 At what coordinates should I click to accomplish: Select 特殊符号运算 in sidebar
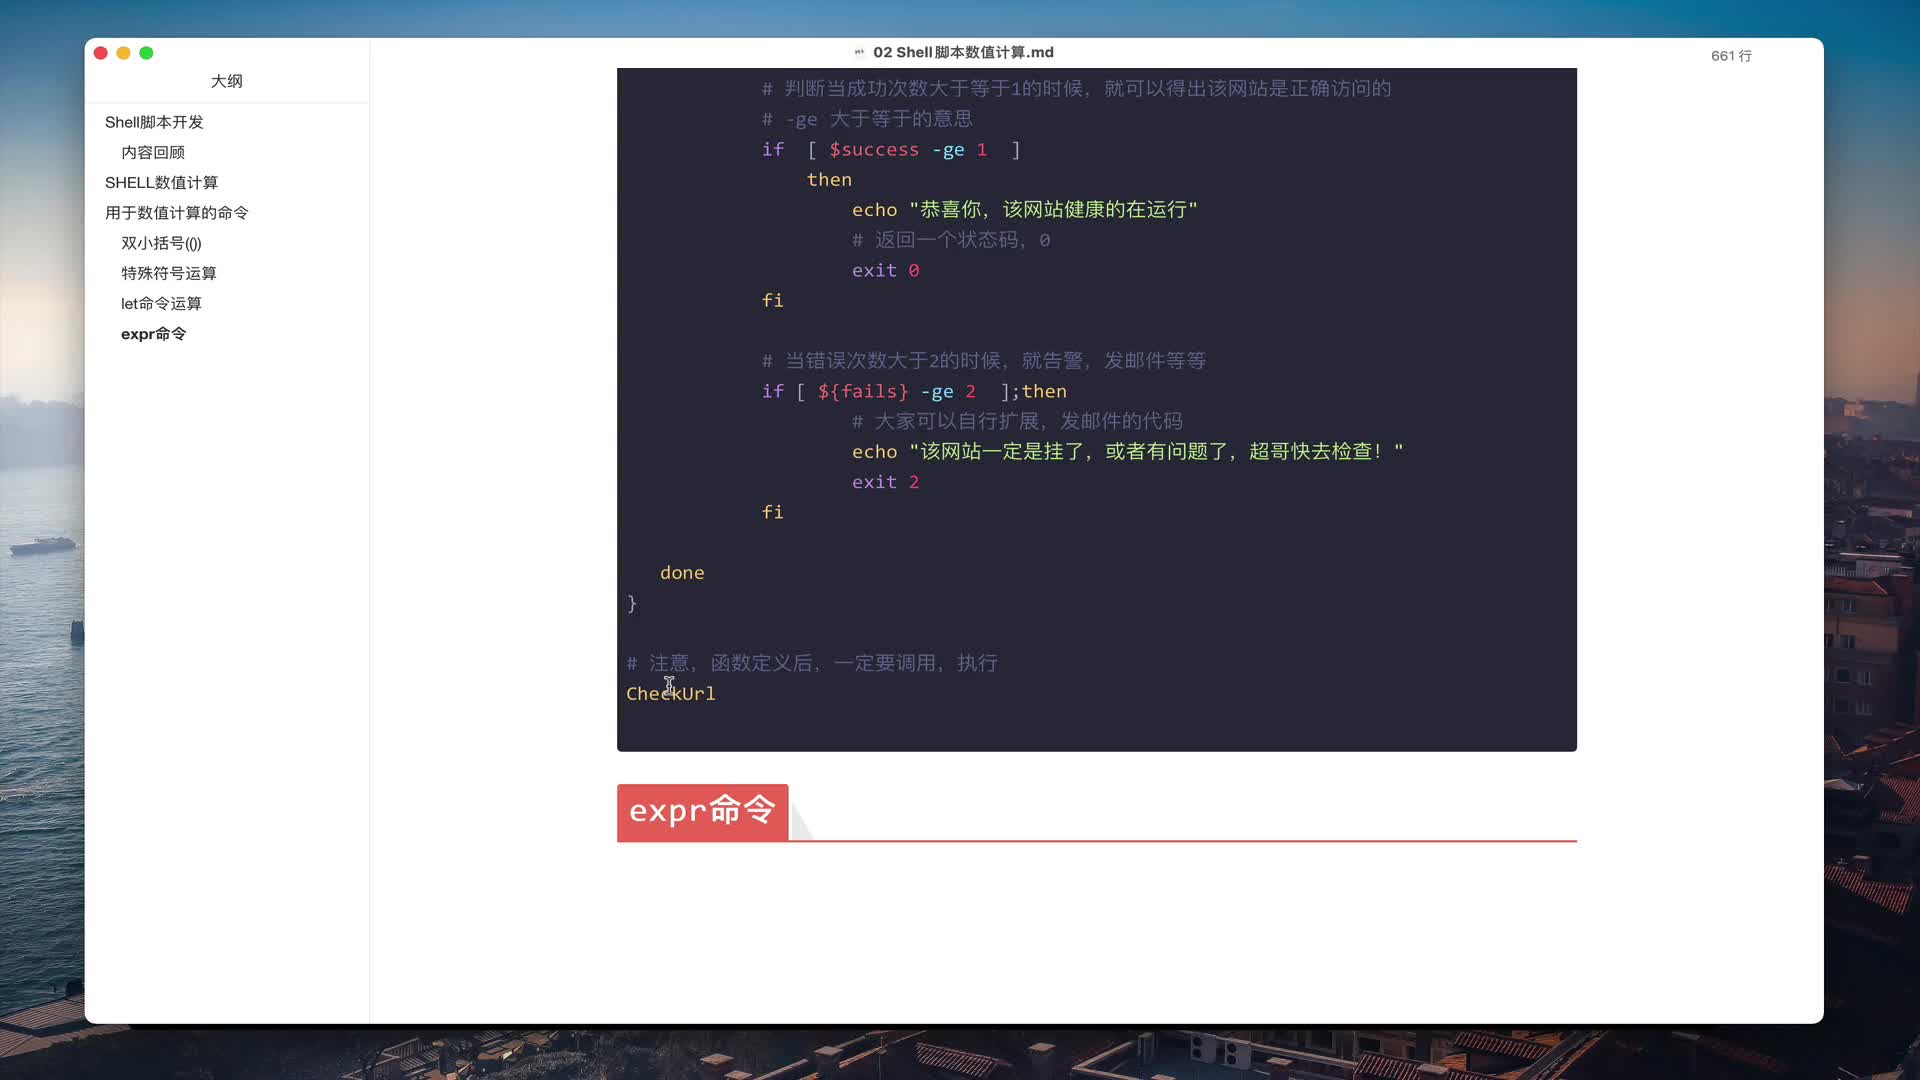tap(169, 273)
